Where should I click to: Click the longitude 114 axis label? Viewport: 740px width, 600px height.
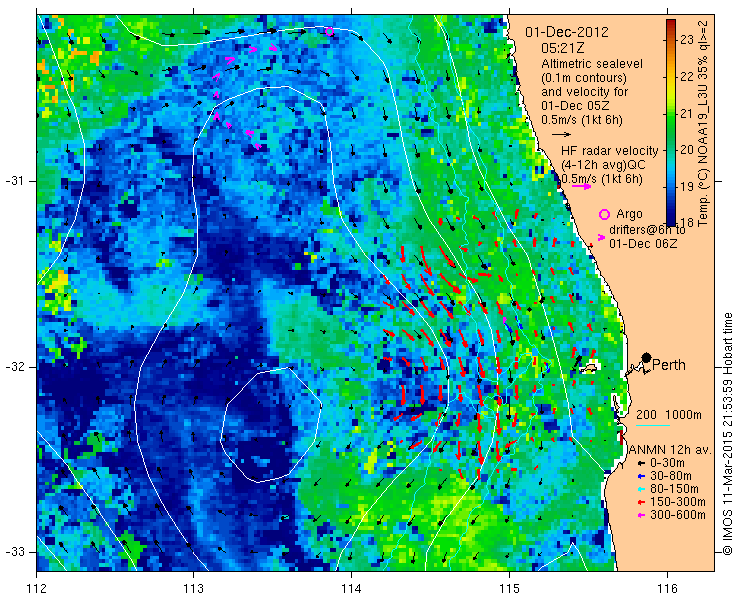click(351, 589)
